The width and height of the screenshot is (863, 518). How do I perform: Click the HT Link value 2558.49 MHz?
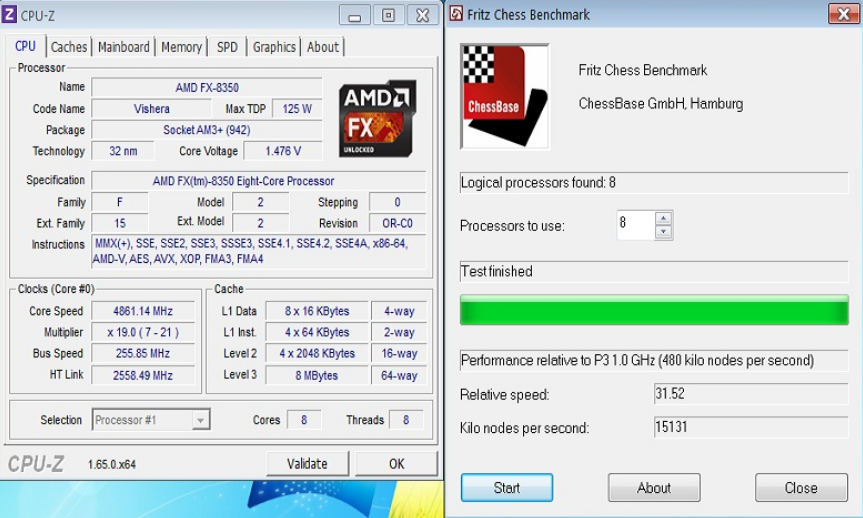143,375
